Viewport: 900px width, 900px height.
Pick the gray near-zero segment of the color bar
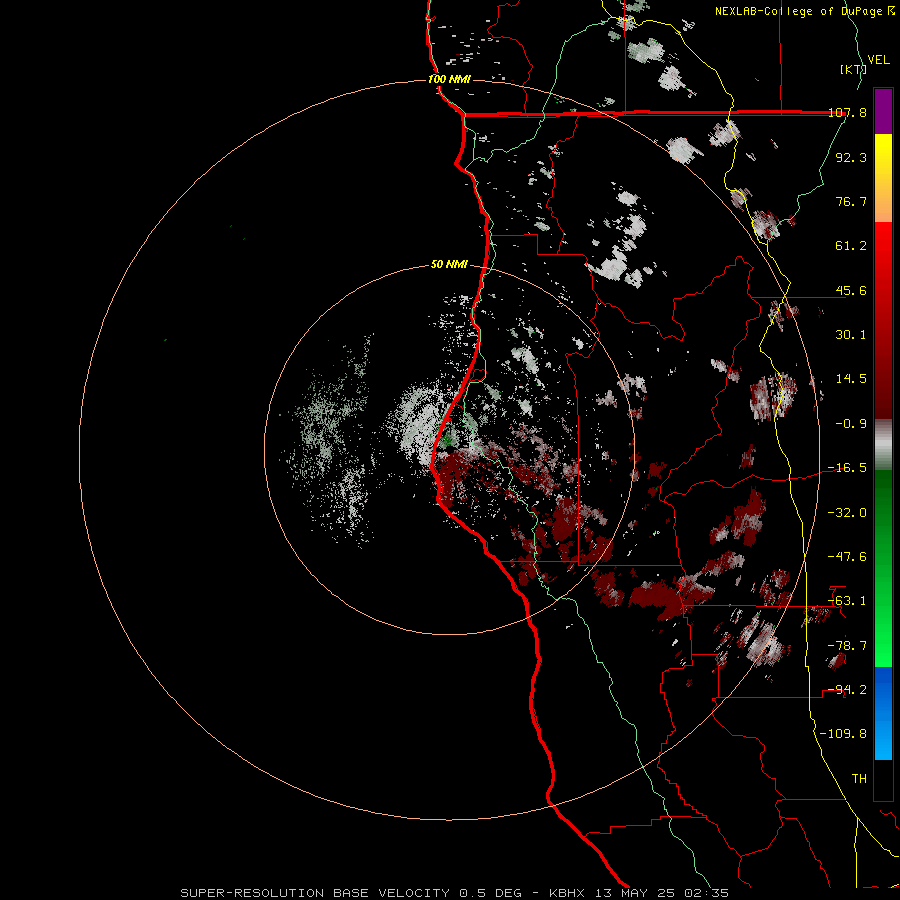pos(883,445)
